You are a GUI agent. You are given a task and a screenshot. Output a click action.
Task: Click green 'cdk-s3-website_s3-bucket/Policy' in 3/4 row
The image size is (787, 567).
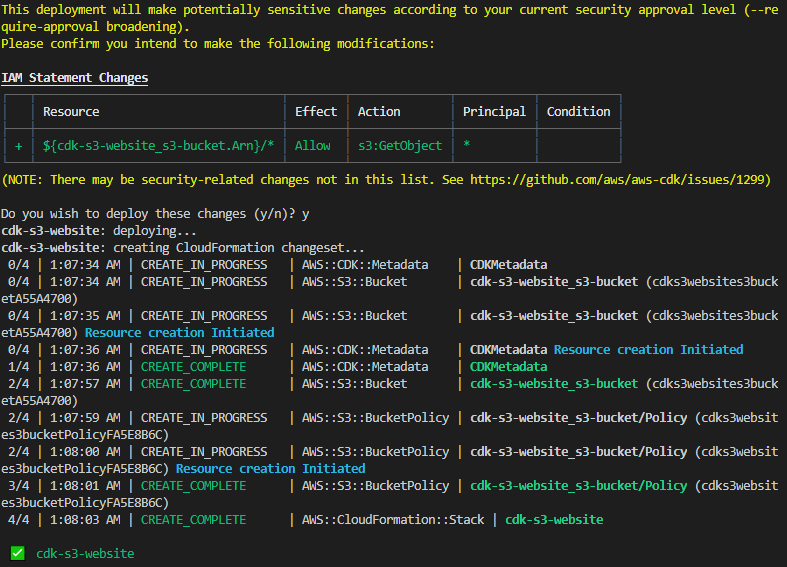coord(579,486)
